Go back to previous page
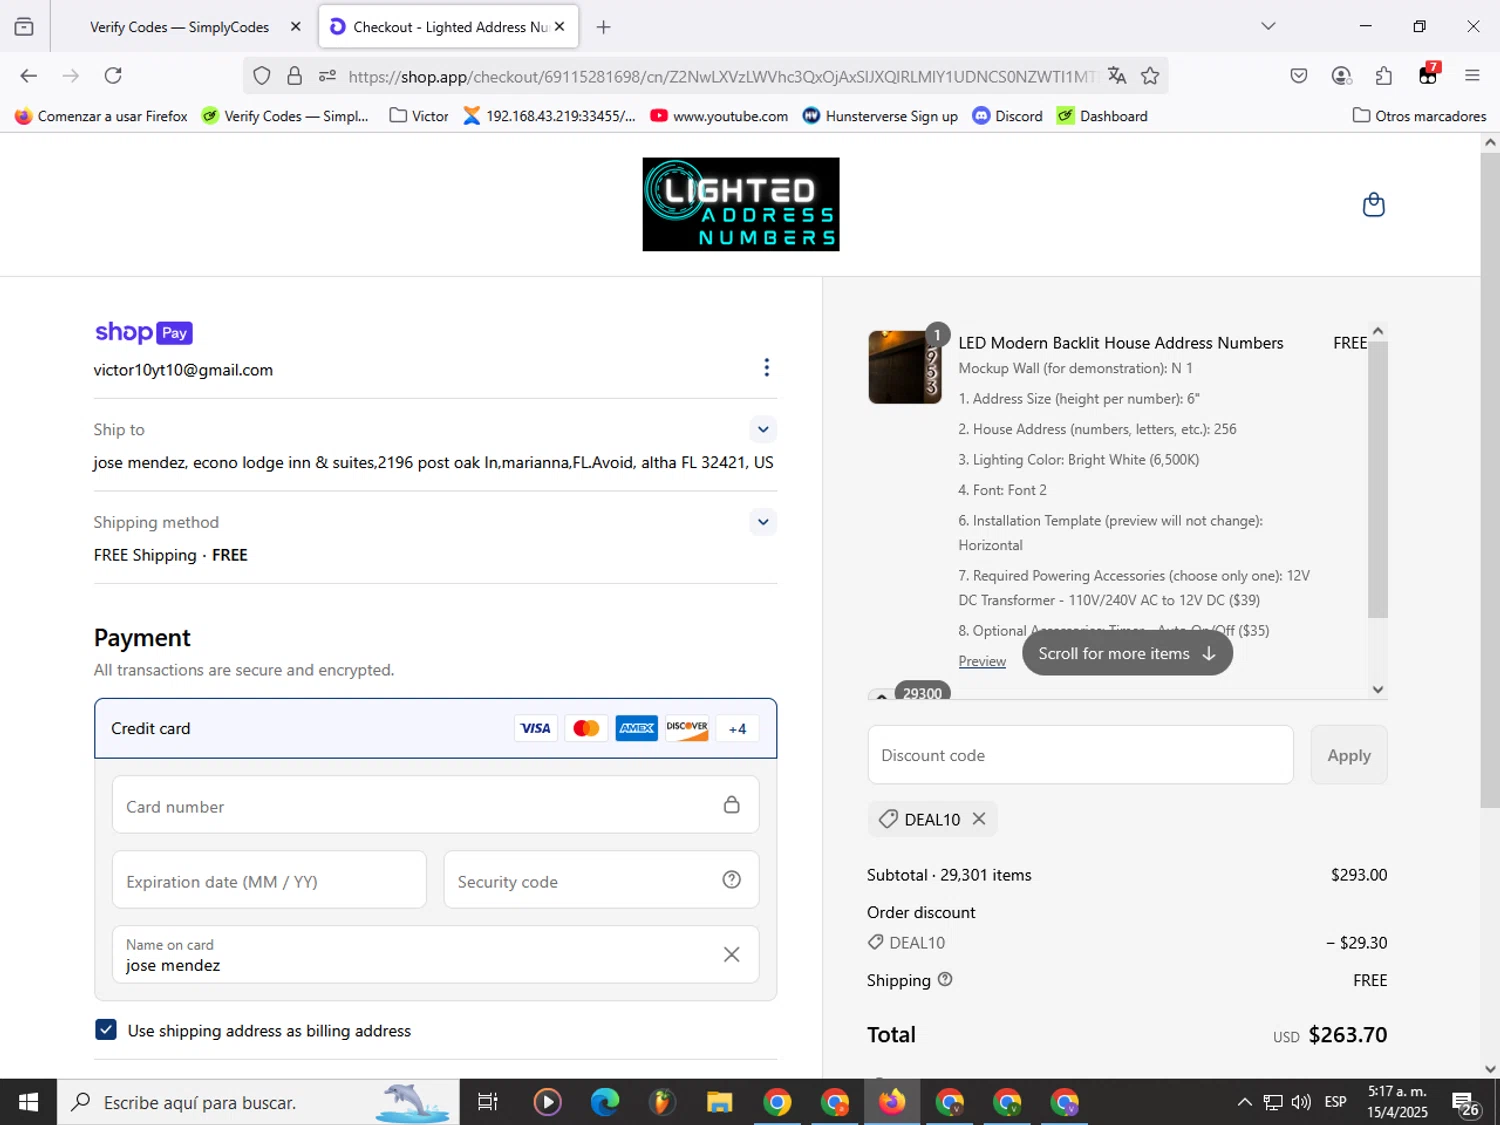Viewport: 1500px width, 1125px height. pyautogui.click(x=28, y=76)
